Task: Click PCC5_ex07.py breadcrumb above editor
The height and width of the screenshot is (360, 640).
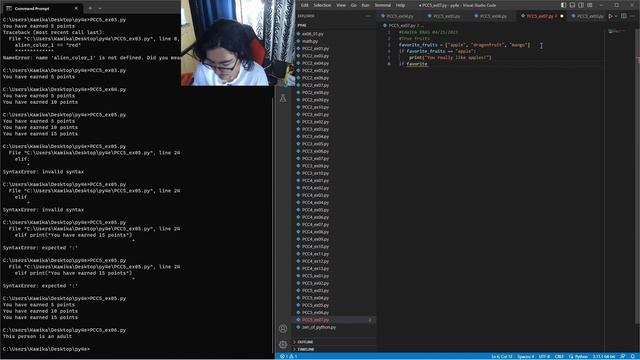Action: click(401, 25)
